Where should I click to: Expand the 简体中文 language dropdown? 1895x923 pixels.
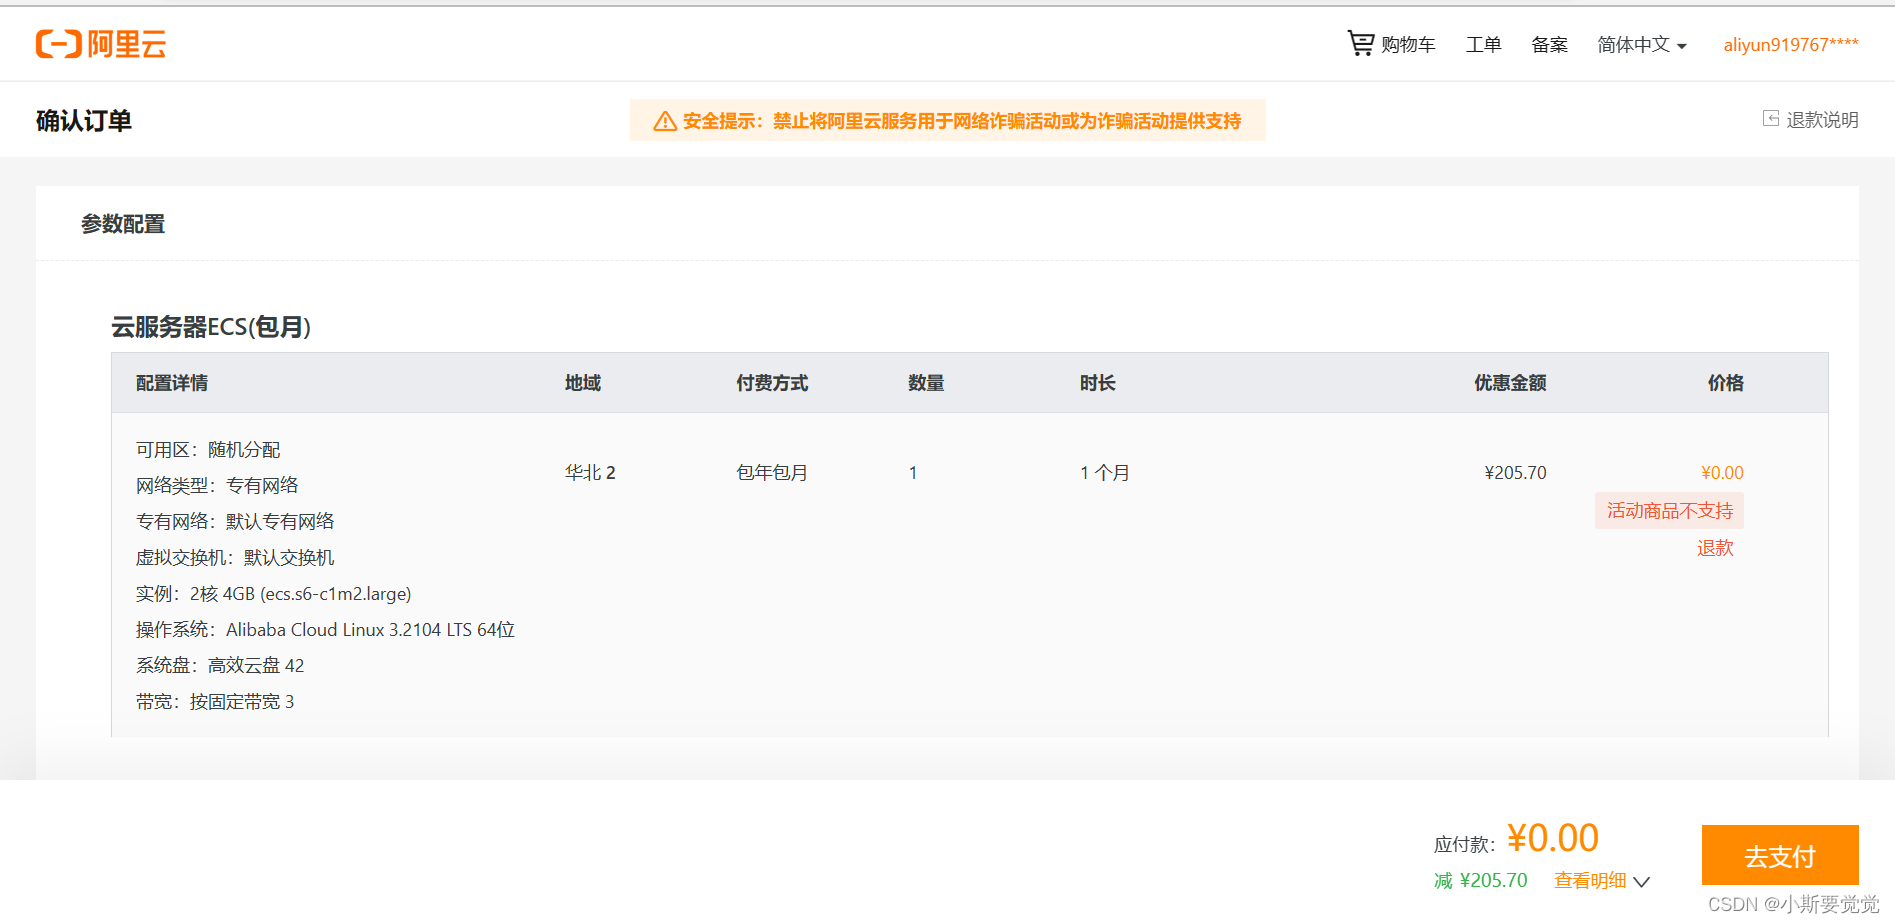[x=1642, y=44]
